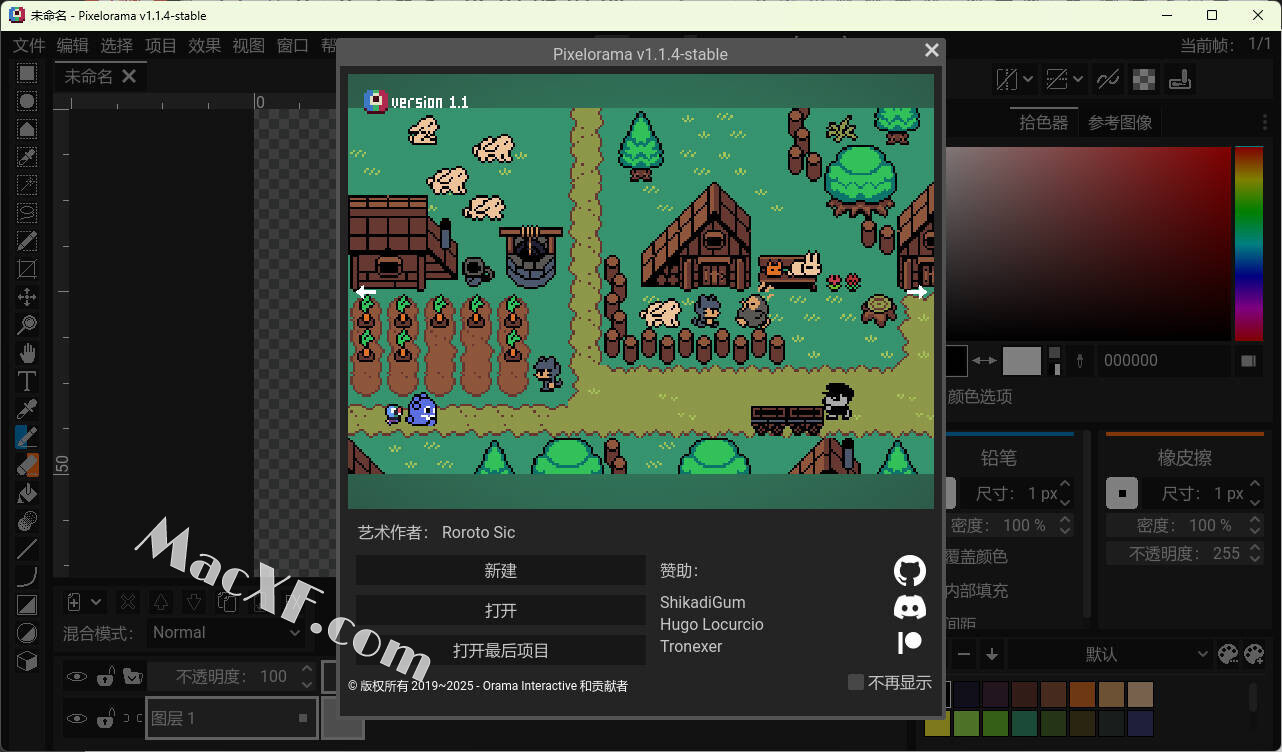Open the GitHub link icon
Image resolution: width=1282 pixels, height=752 pixels.
click(910, 571)
